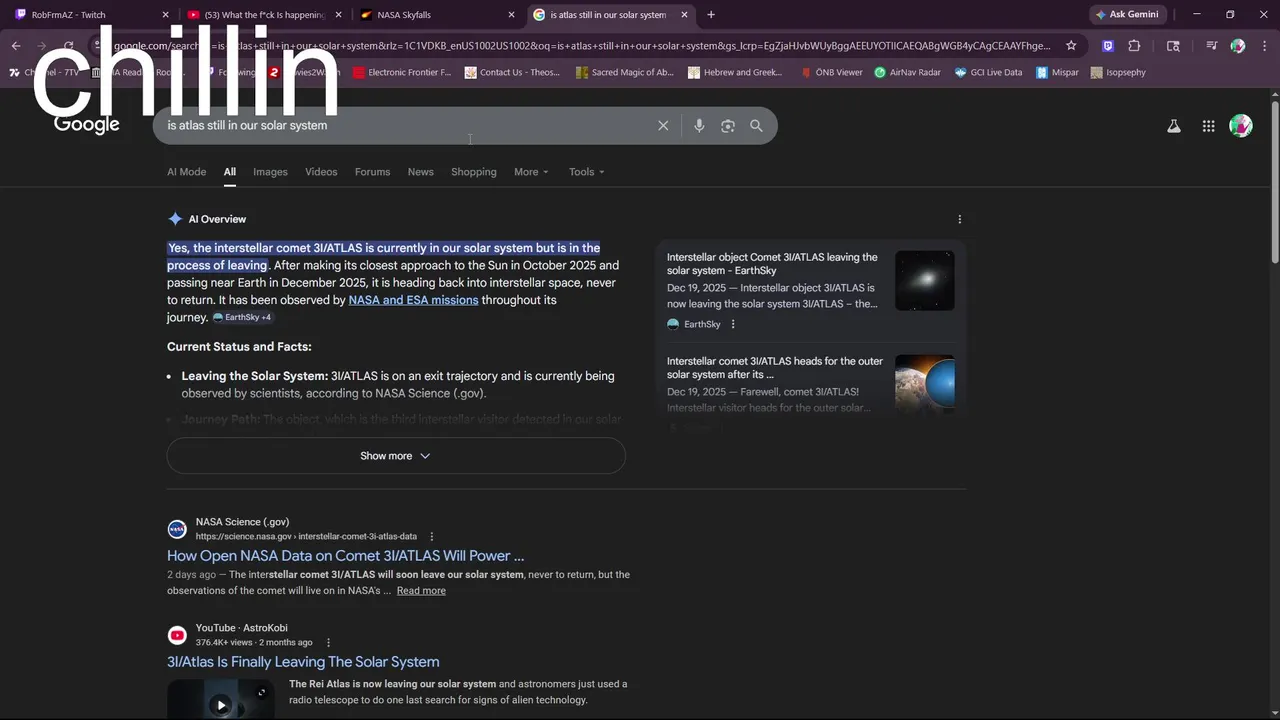Start voice search with the microphone icon
1280x720 pixels.
coord(699,126)
